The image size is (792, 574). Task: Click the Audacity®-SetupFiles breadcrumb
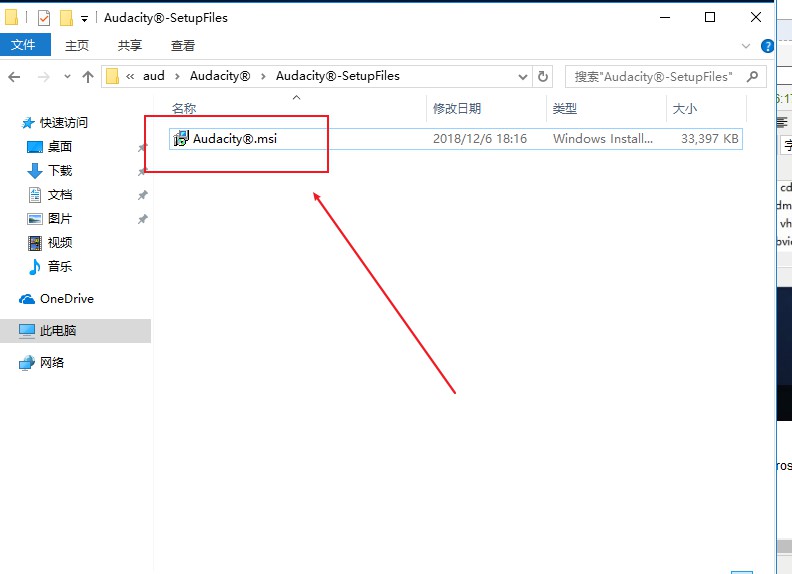tap(337, 76)
